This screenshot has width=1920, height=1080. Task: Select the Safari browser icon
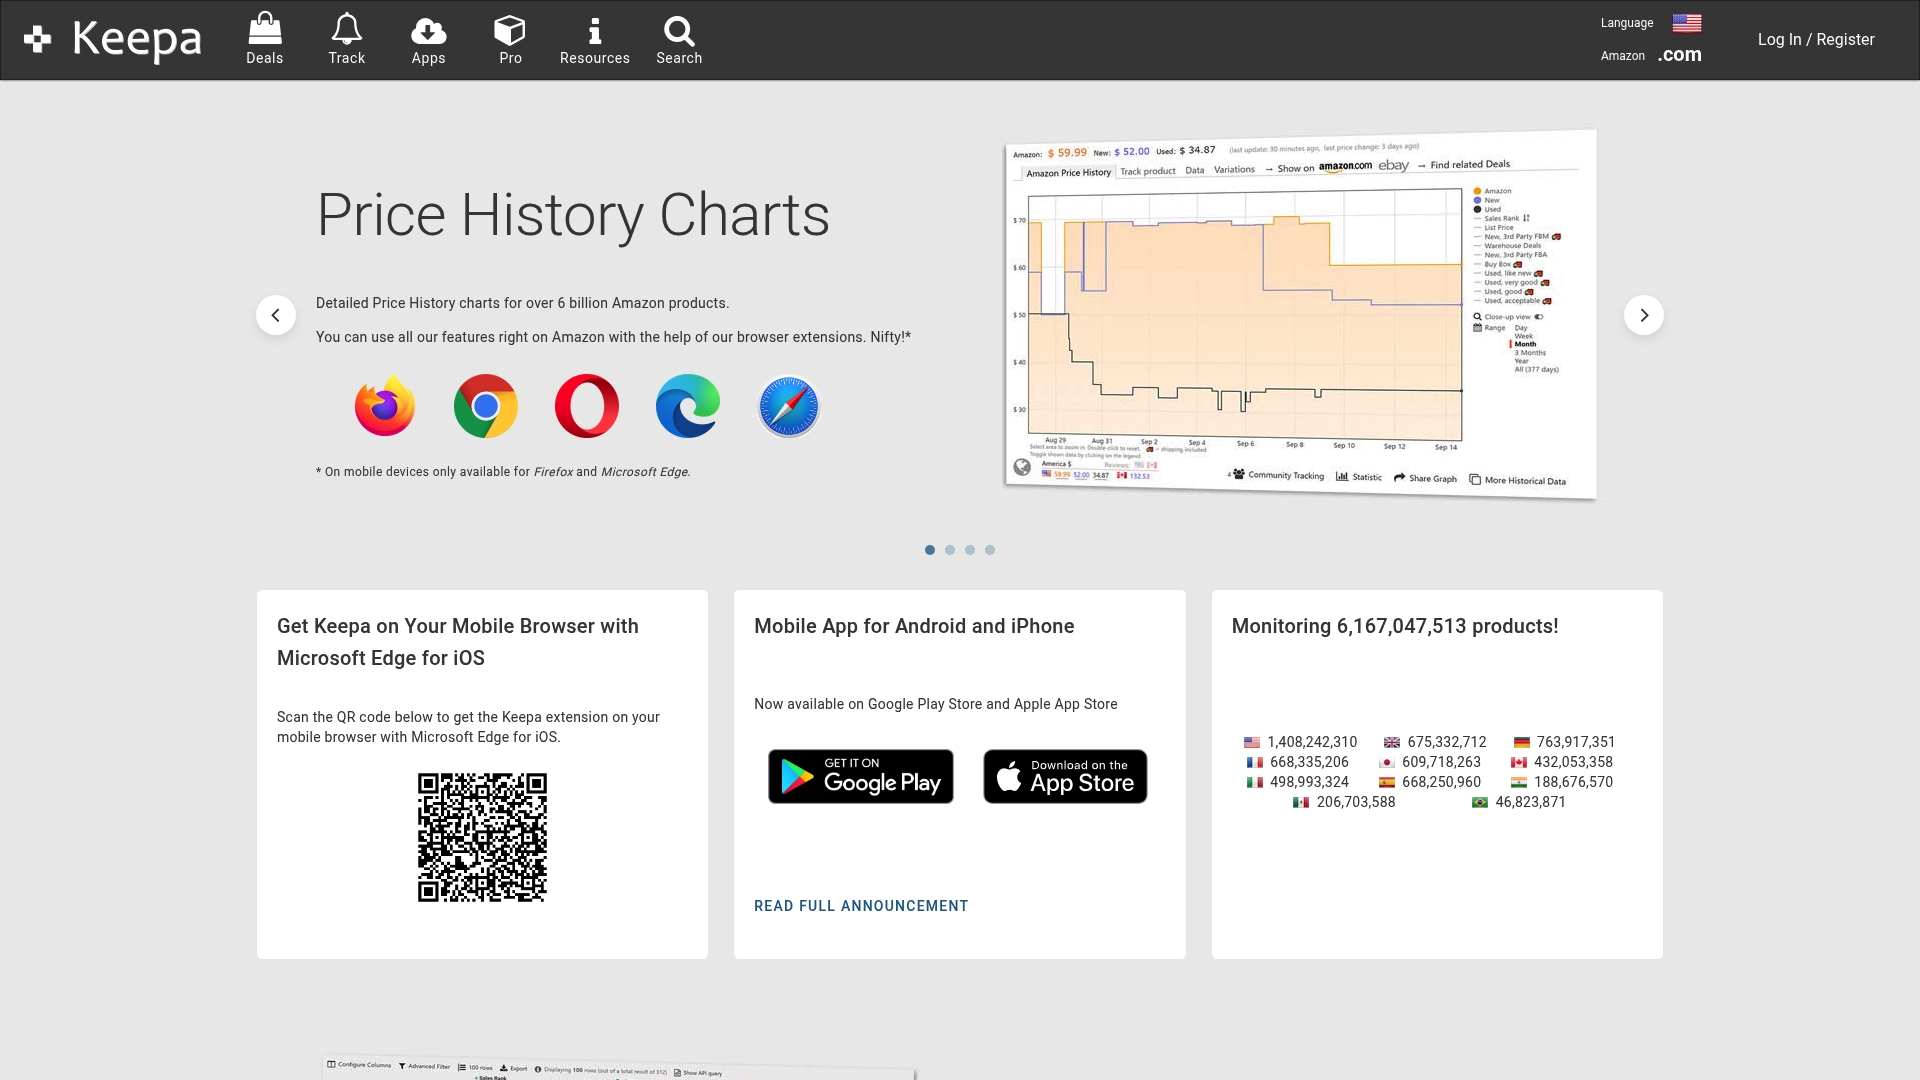(x=788, y=406)
